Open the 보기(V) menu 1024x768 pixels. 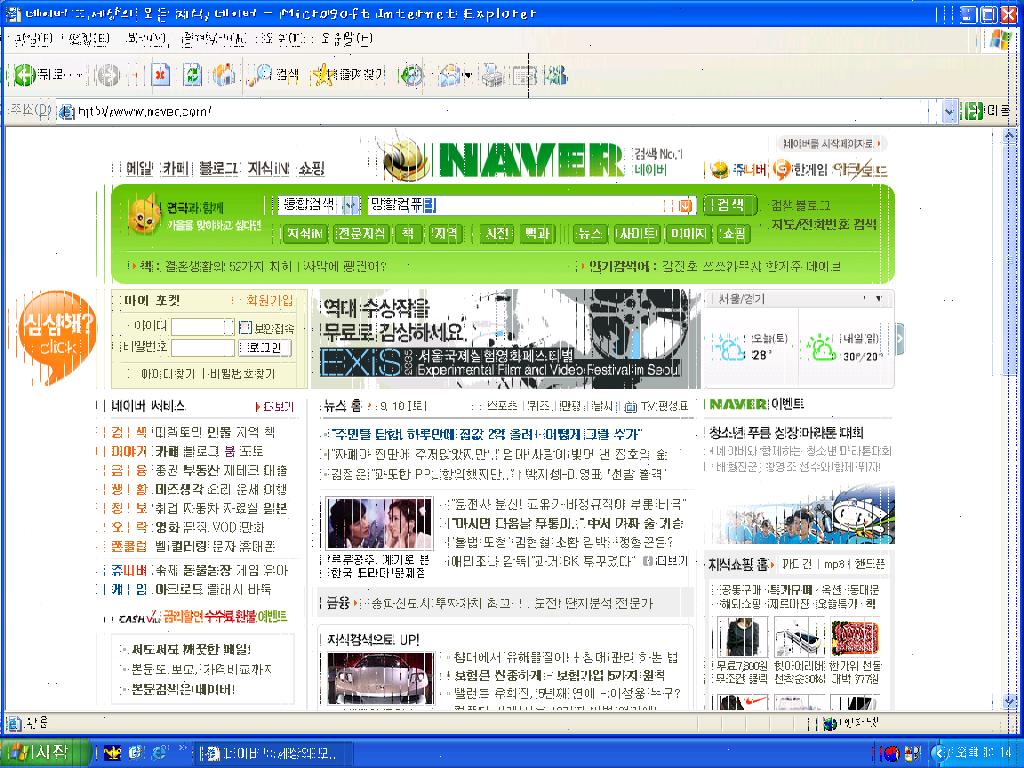pos(146,39)
